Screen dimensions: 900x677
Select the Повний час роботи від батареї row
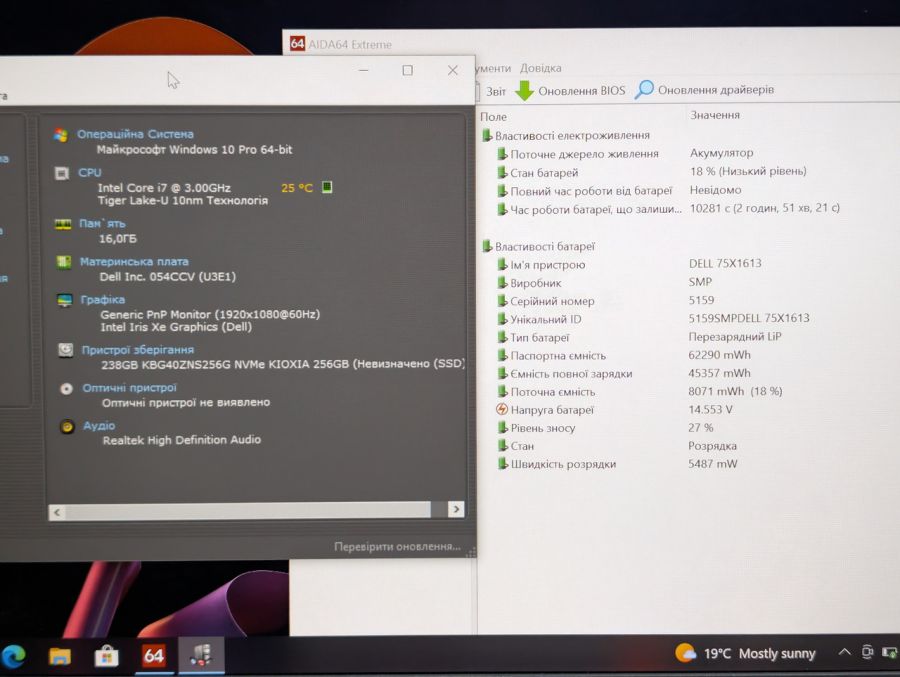[689, 190]
